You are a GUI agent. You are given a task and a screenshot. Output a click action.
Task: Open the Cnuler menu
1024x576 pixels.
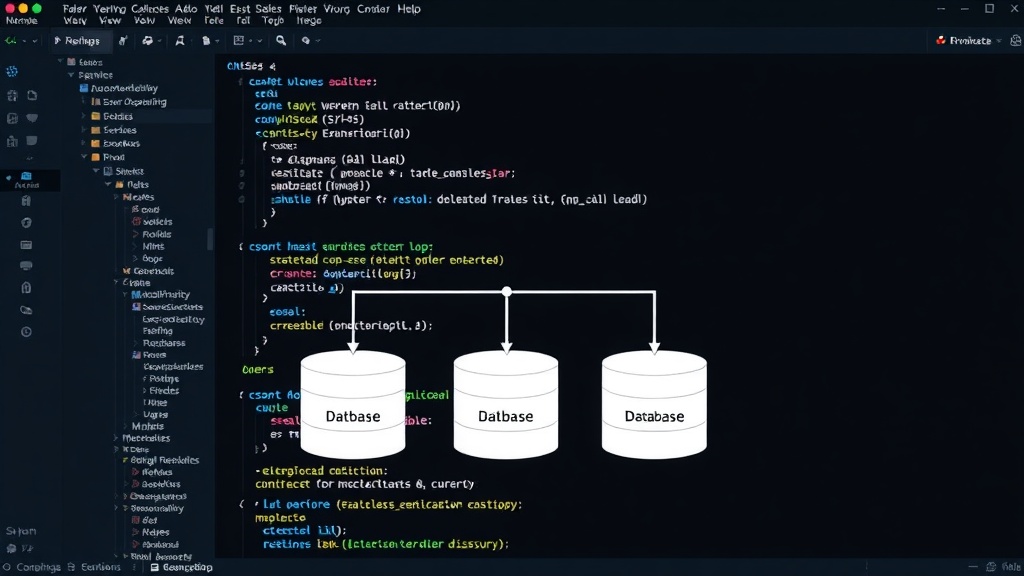pyautogui.click(x=373, y=9)
